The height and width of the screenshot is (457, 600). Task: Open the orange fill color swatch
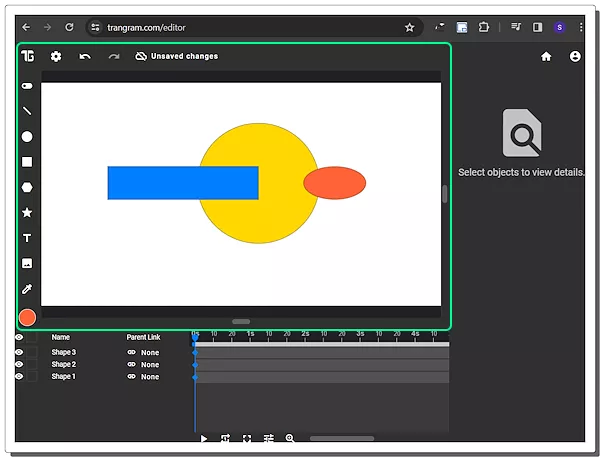point(27,317)
